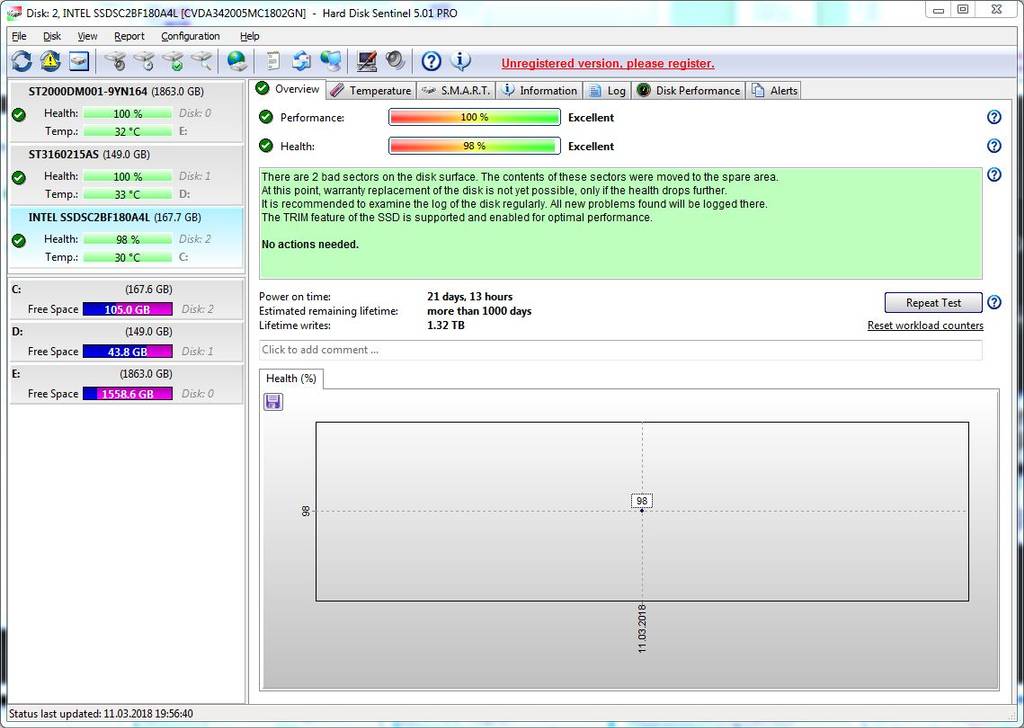Click D: free space 43.8 GB bar
1024x728 pixels.
(x=127, y=351)
